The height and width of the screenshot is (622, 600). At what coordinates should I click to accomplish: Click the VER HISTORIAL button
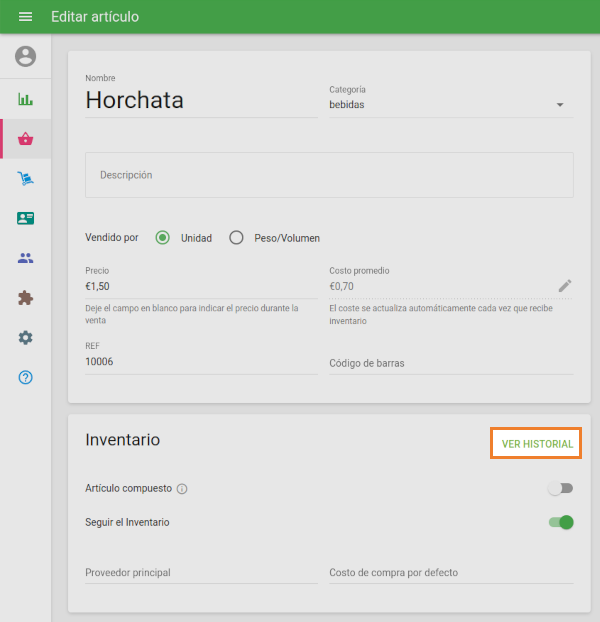[537, 444]
